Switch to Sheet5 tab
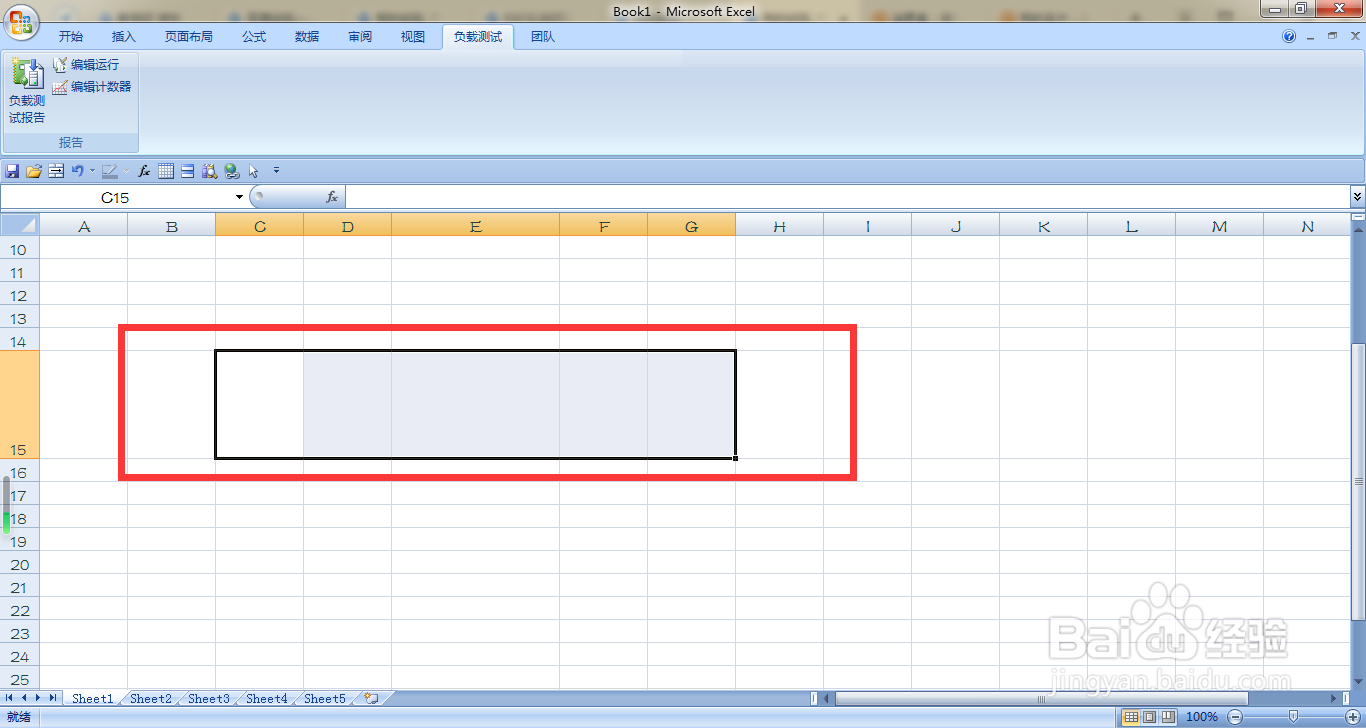 (325, 698)
